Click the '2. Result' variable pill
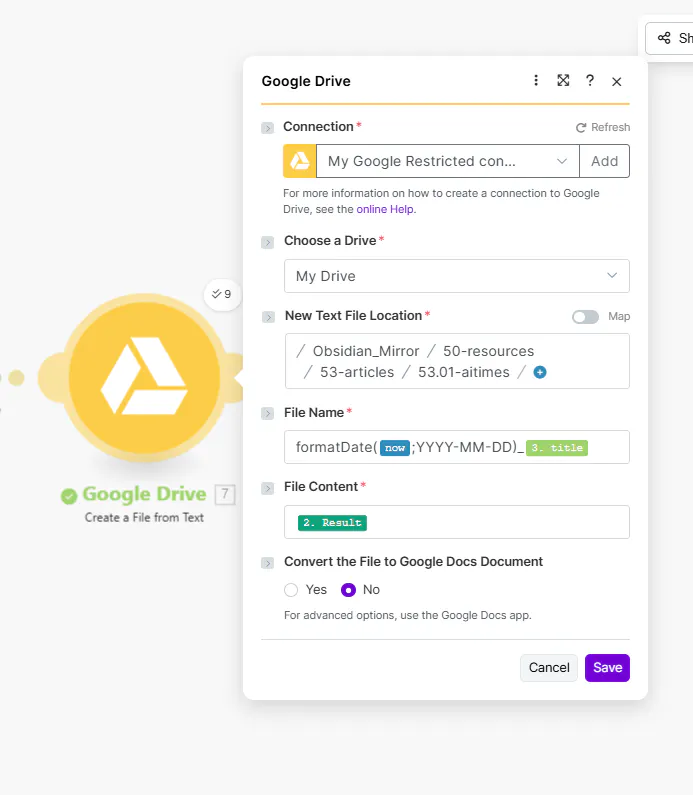This screenshot has width=693, height=795. [x=333, y=523]
